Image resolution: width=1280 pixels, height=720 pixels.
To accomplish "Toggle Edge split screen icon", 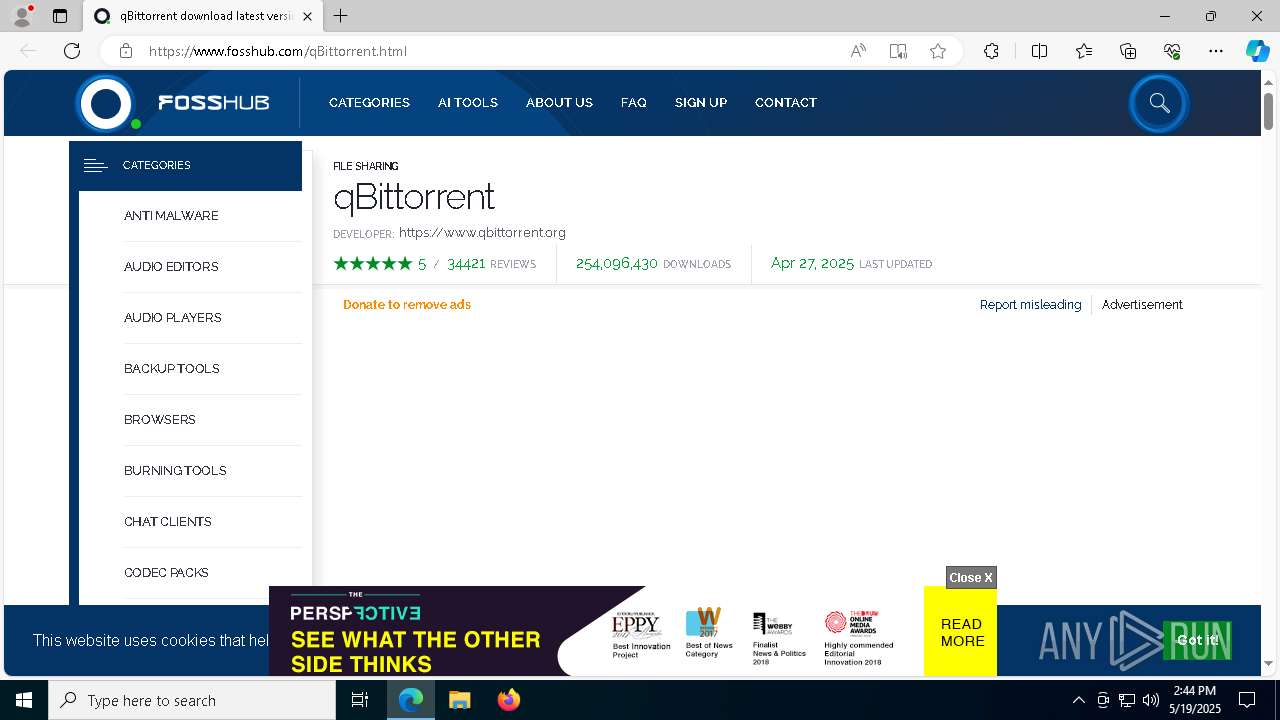I will coord(1039,51).
